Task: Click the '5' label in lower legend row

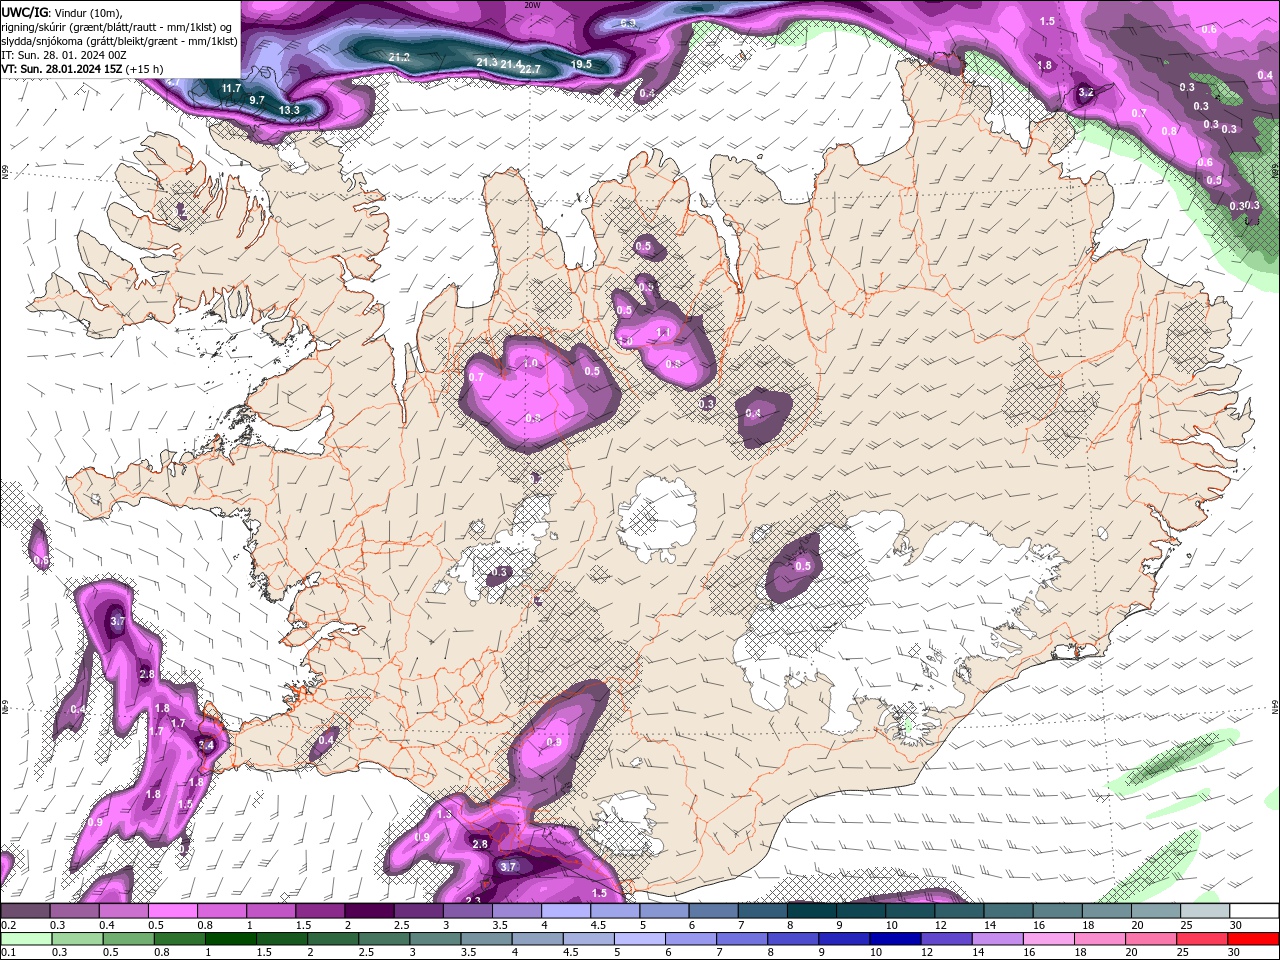Action: [617, 953]
